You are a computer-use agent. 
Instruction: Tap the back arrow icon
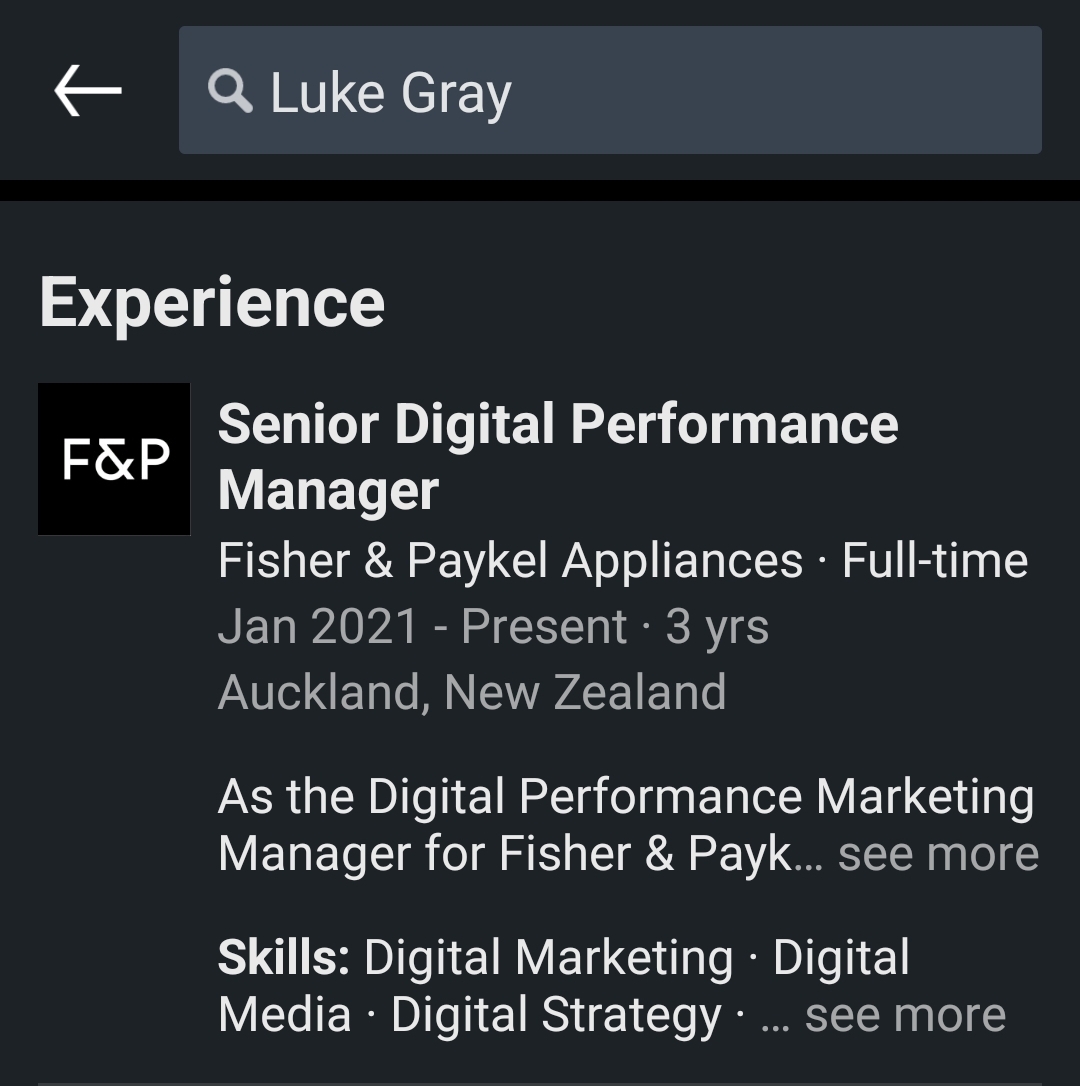[x=88, y=91]
